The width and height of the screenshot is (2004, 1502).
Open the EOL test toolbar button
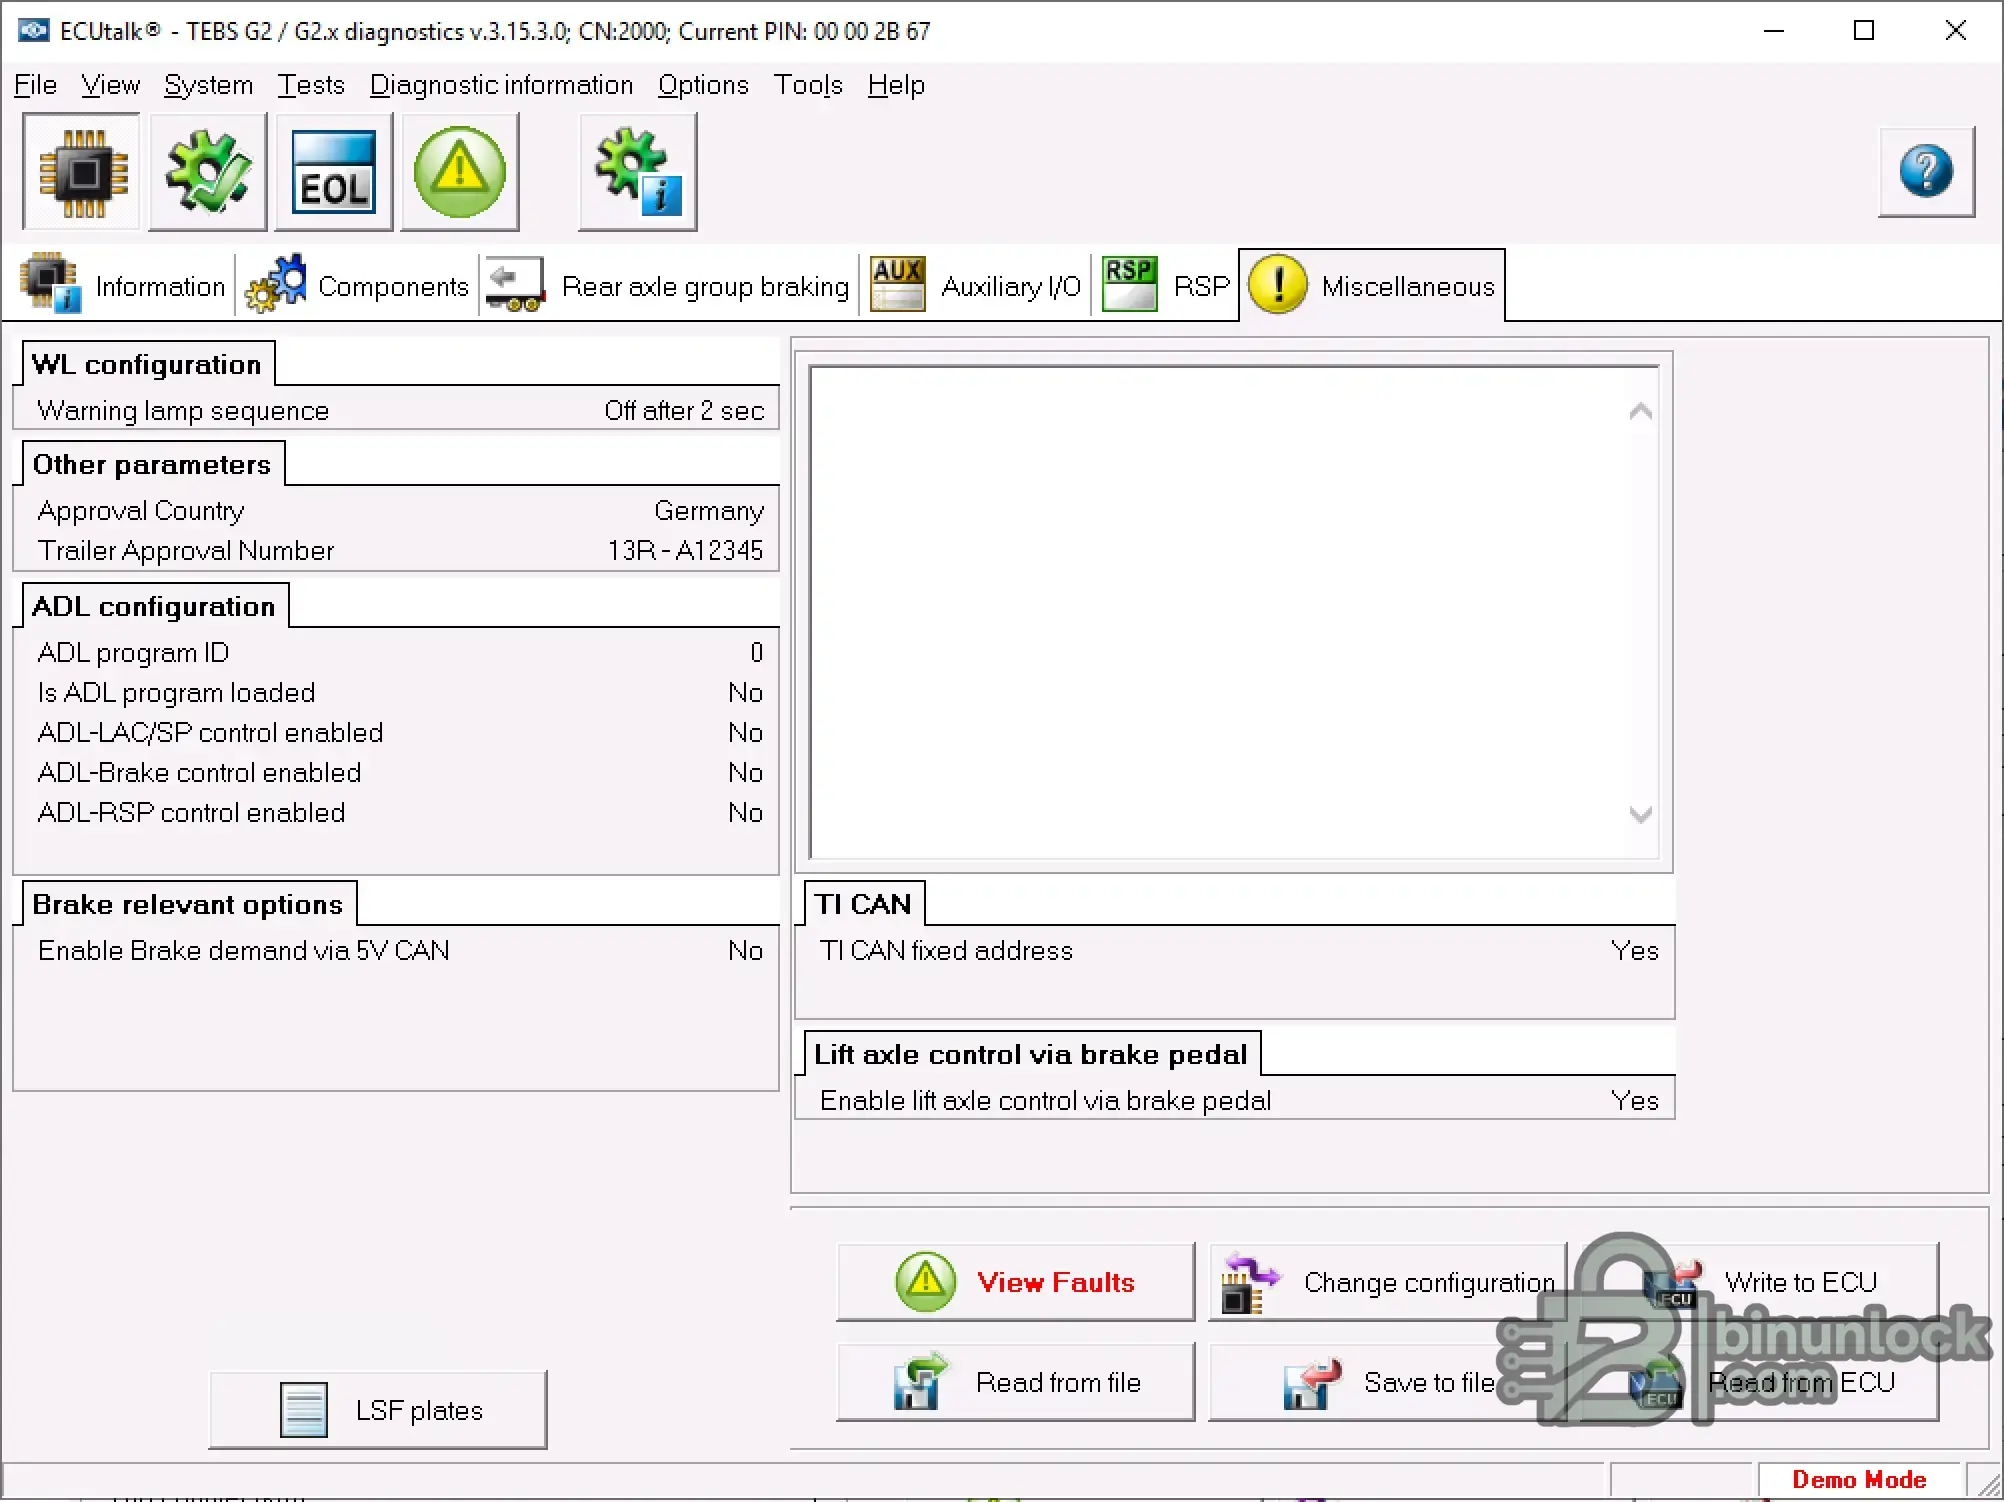334,172
